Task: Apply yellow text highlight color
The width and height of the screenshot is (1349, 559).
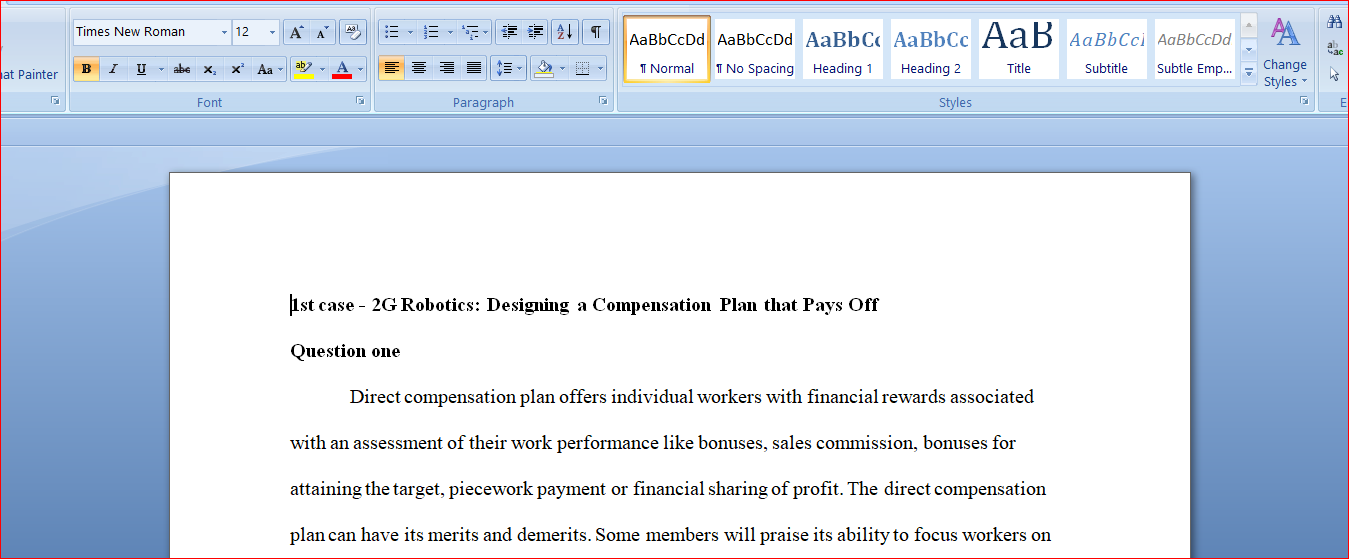Action: pyautogui.click(x=303, y=69)
